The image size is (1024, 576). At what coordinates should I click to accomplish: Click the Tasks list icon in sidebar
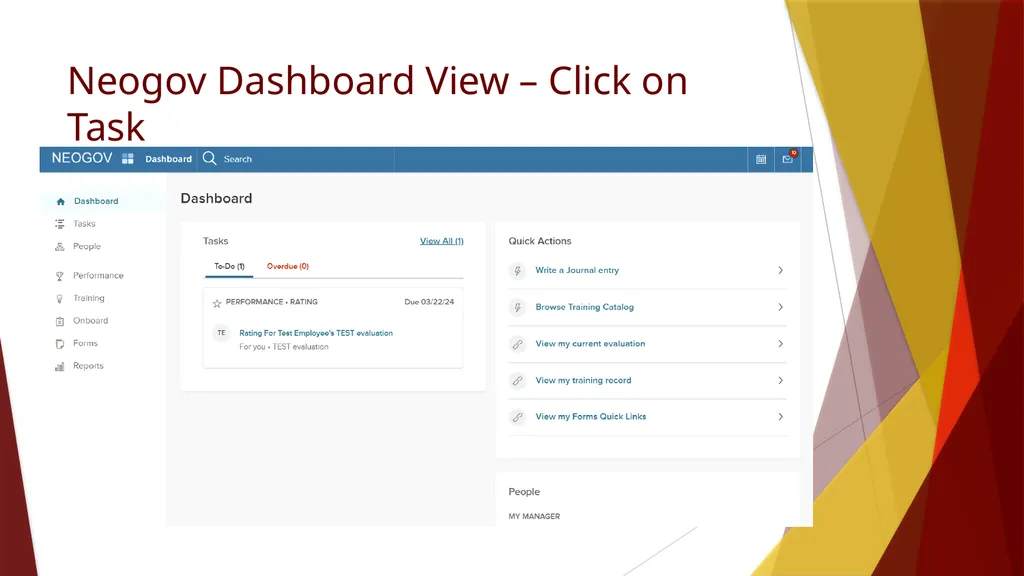[59, 224]
